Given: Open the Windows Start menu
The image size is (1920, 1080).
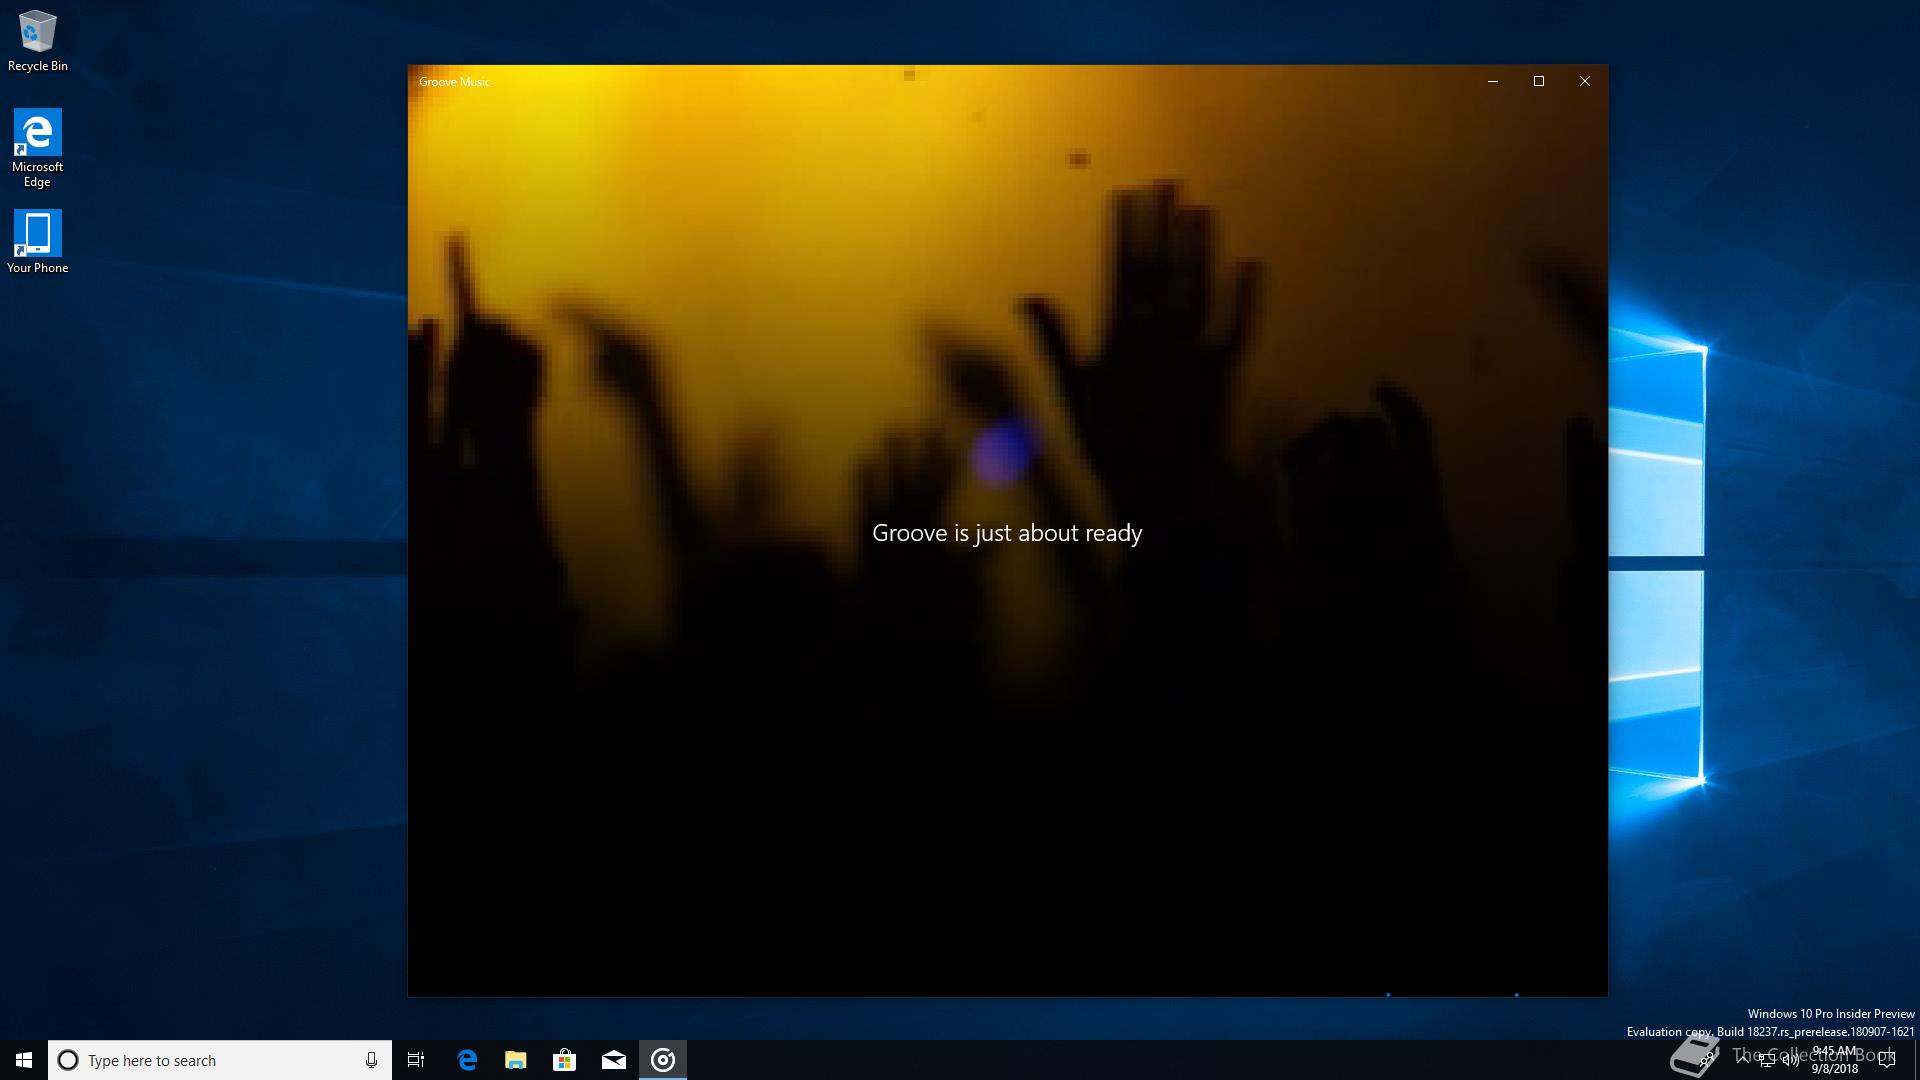Looking at the screenshot, I should [24, 1060].
